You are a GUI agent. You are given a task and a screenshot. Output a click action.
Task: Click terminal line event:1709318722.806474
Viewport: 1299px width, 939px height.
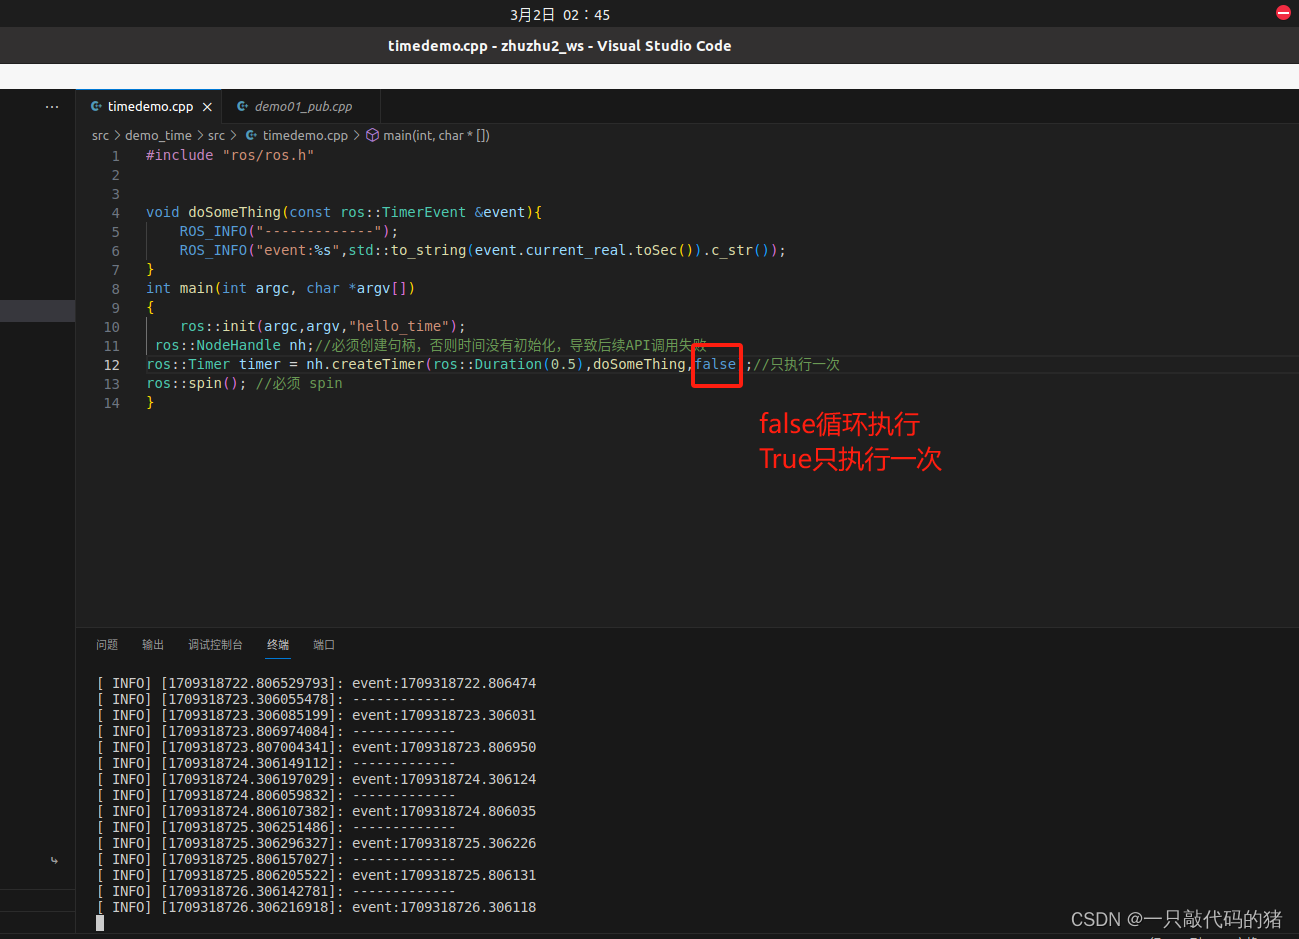(x=444, y=683)
